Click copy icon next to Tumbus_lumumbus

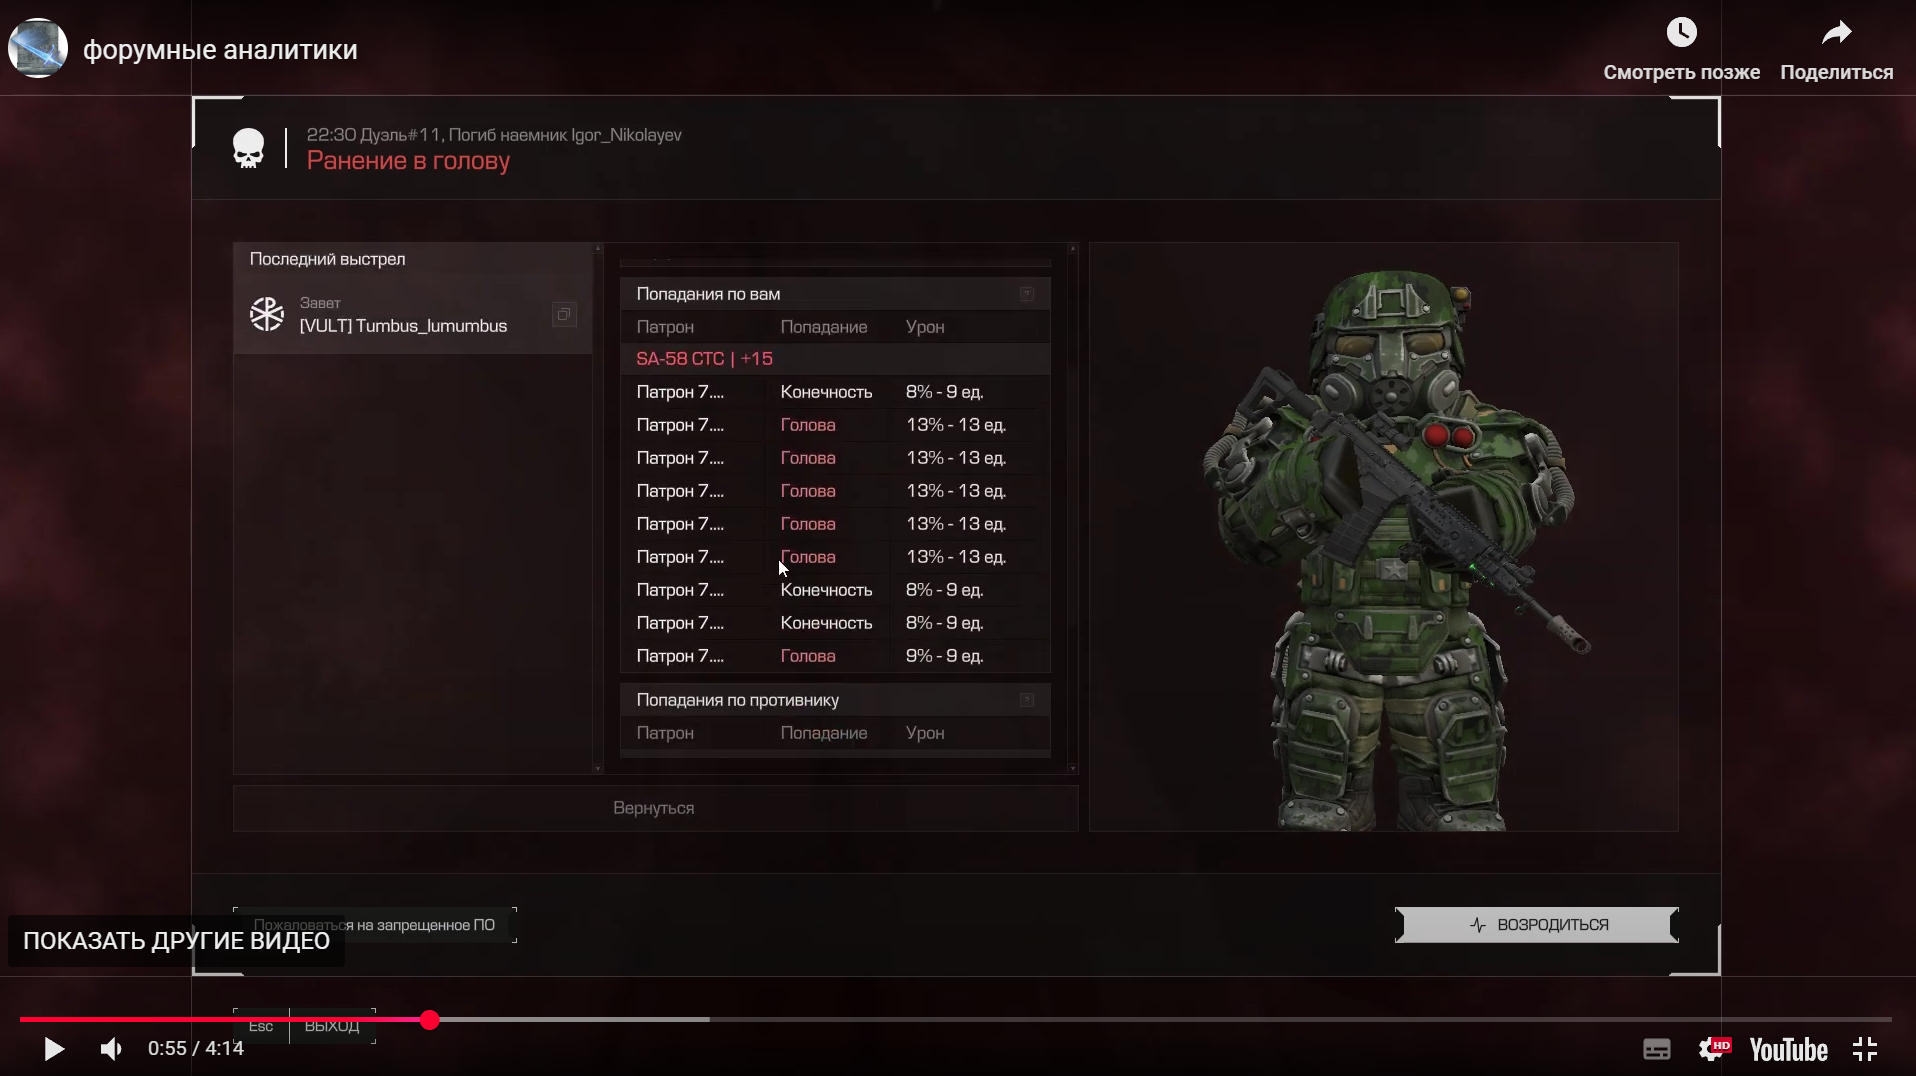[564, 315]
